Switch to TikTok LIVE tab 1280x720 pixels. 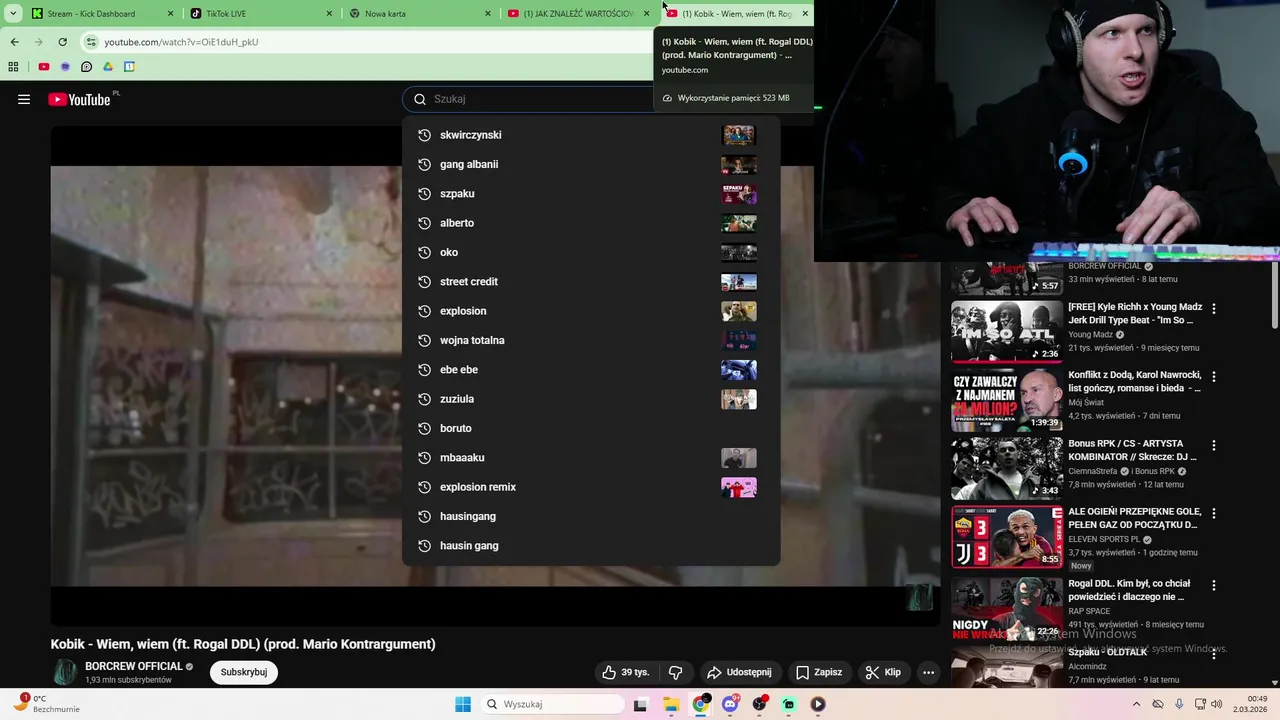[260, 13]
